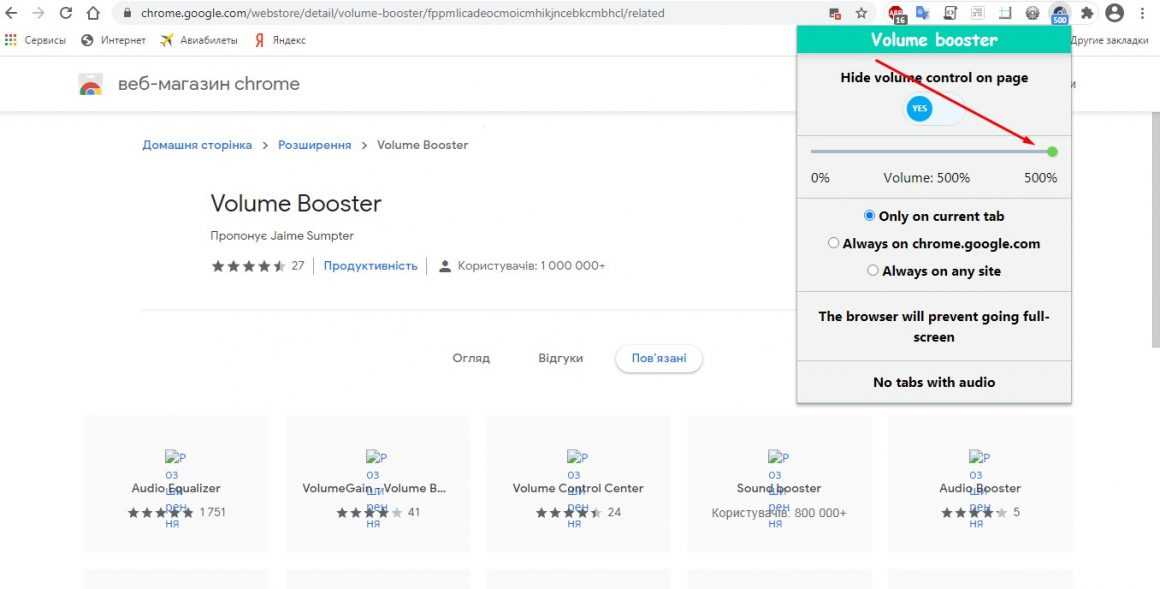The height and width of the screenshot is (589, 1160).
Task: Go back with the browser back arrow
Action: tap(12, 13)
